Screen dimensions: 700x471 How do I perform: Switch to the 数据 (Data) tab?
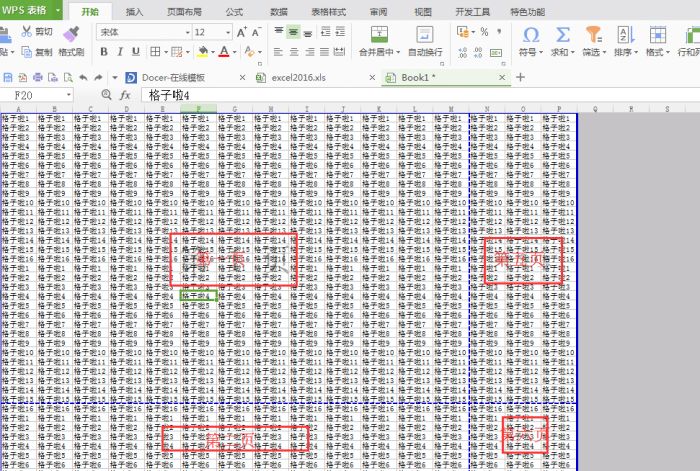[x=279, y=12]
